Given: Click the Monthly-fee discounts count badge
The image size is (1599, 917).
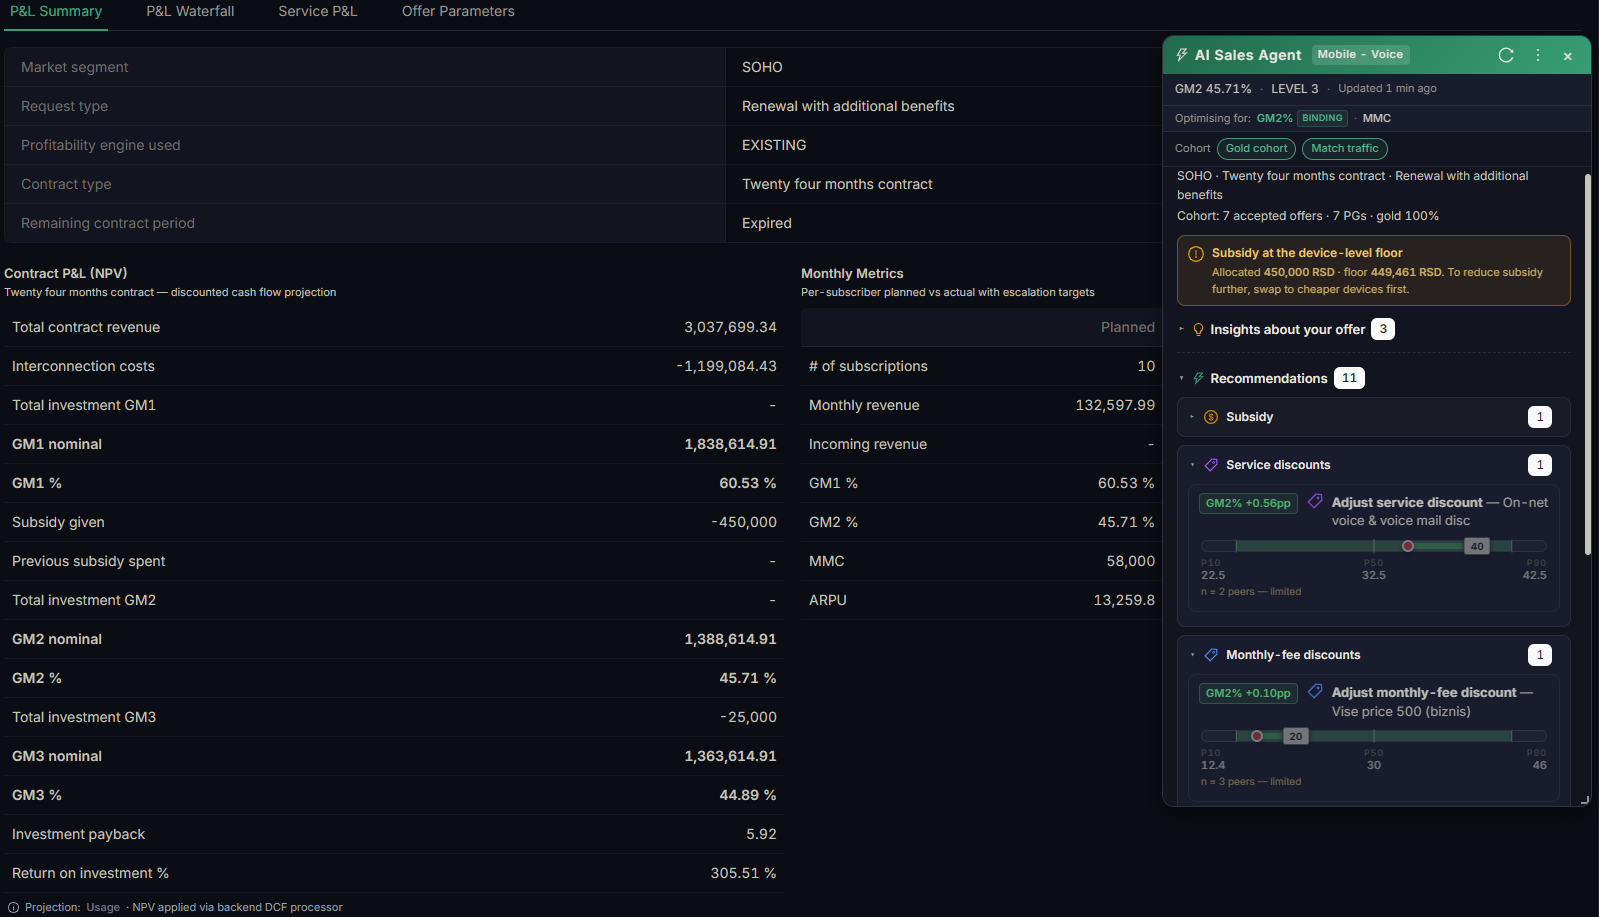Looking at the screenshot, I should 1540,655.
